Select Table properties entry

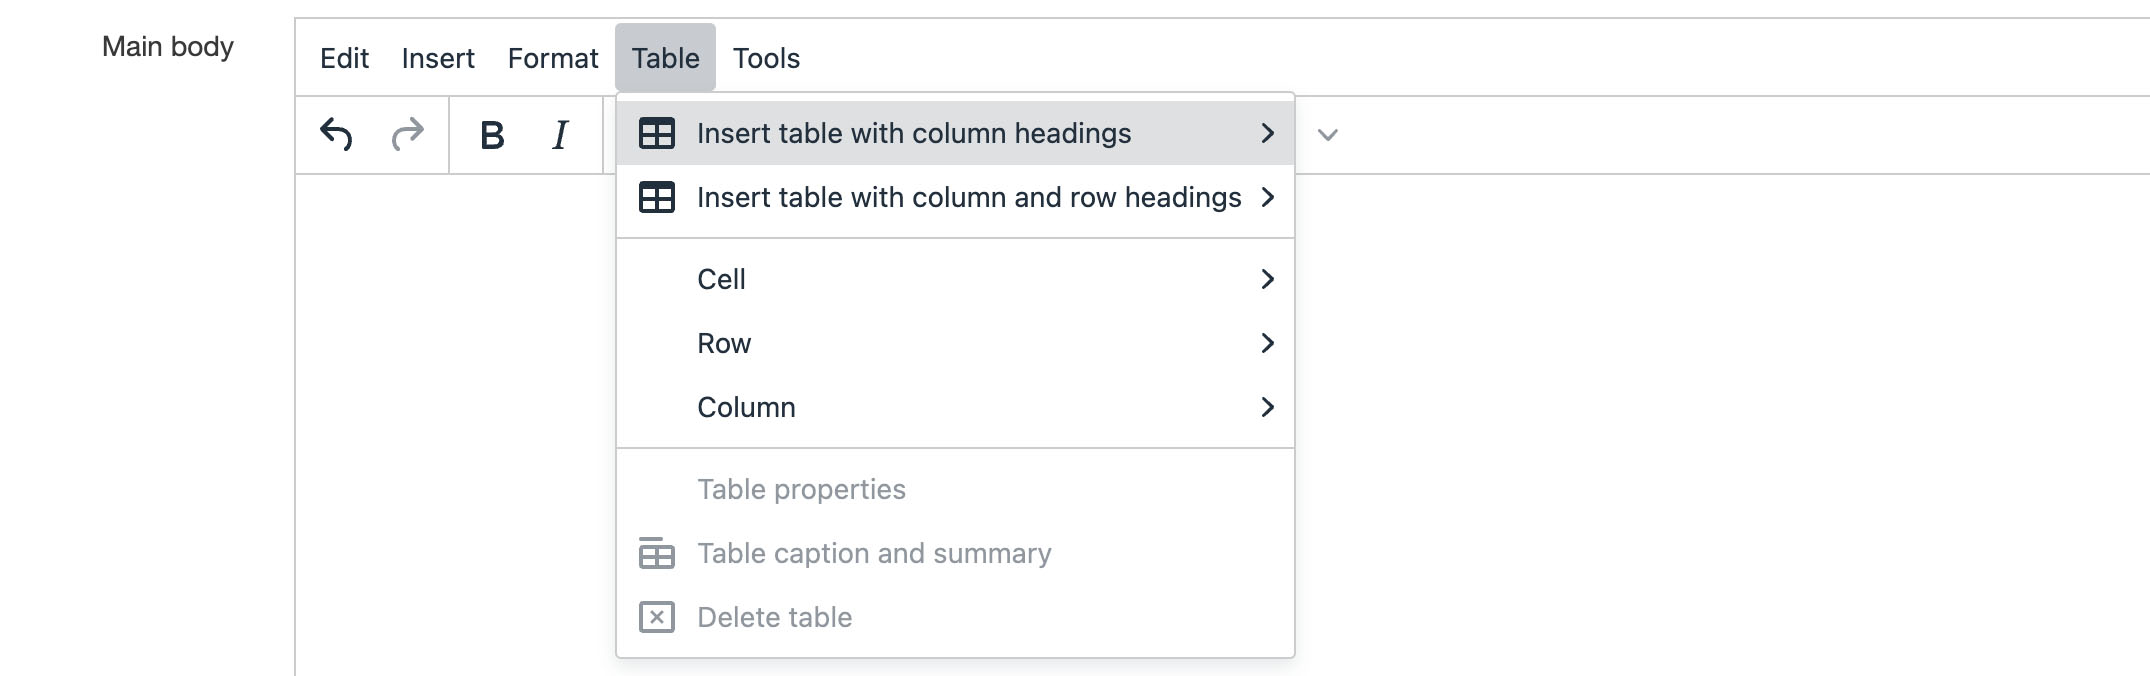(801, 489)
